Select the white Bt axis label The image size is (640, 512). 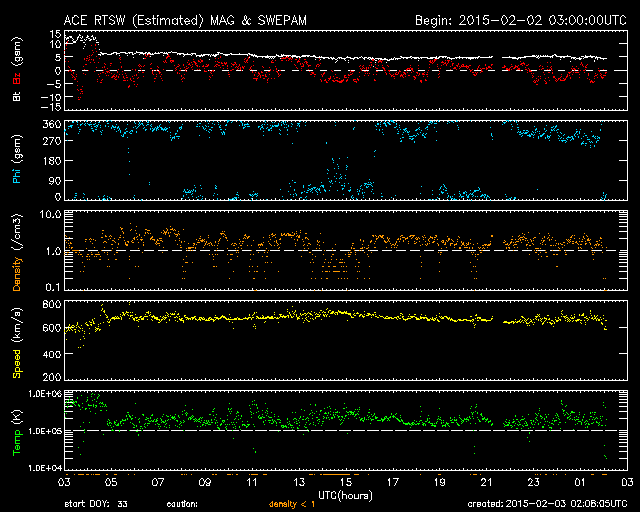16,98
